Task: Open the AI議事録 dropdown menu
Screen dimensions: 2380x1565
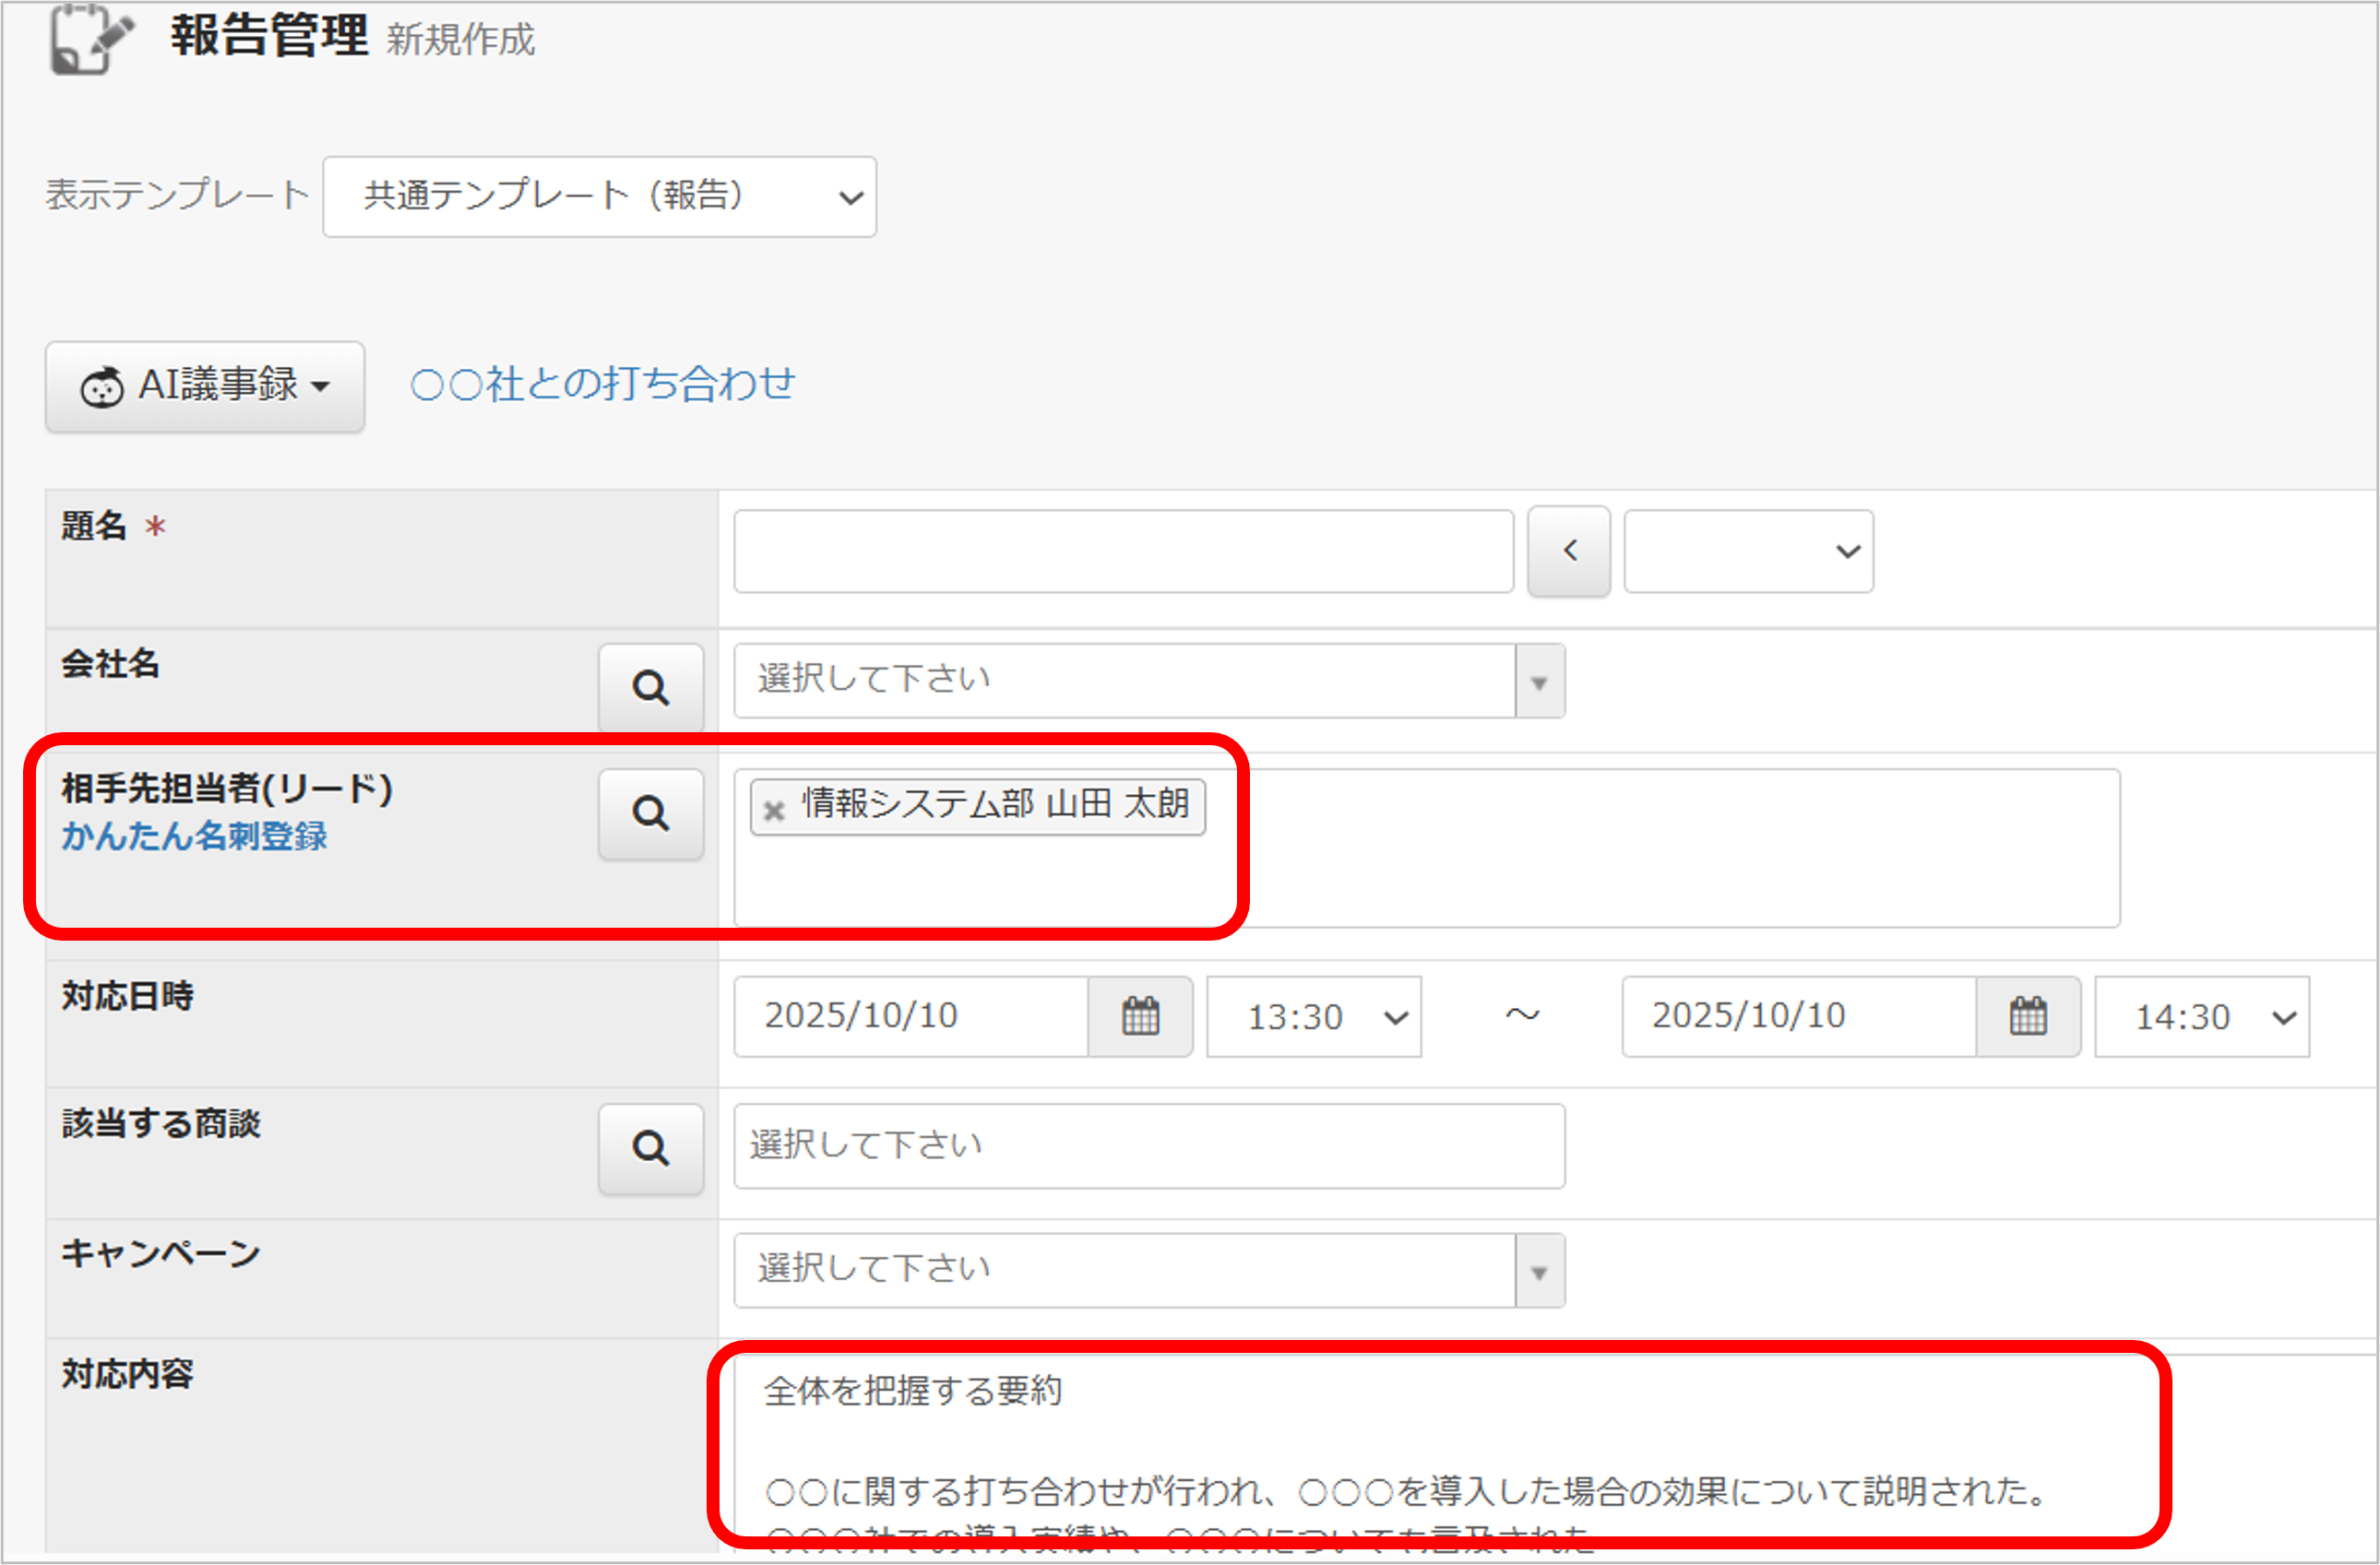Action: tap(205, 386)
